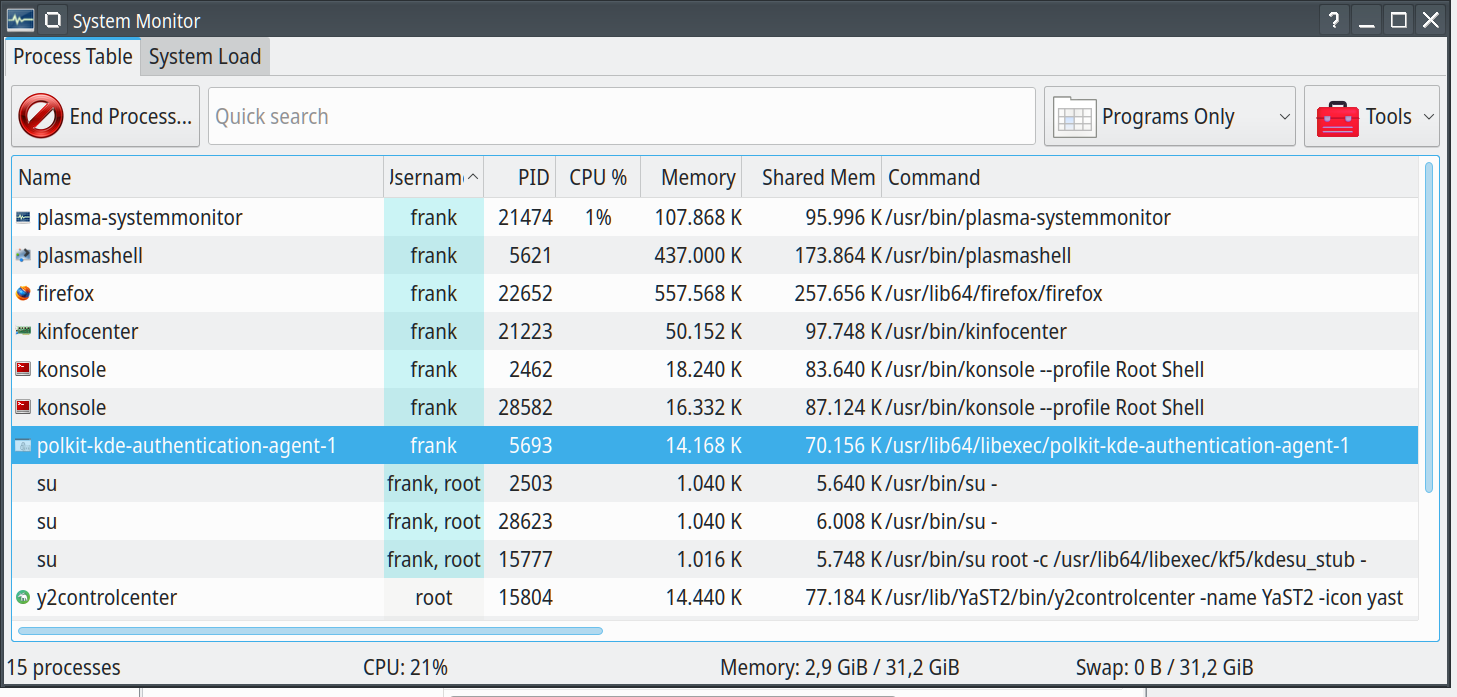
Task: Click the horizontal scrollbar at table bottom
Action: tap(310, 631)
